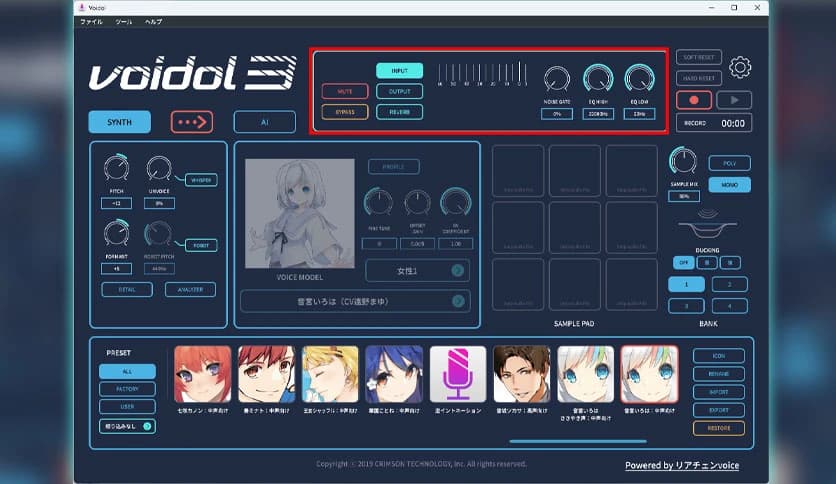Screen dimensions: 836x484
Task: Adjust the FORMANT knob
Action: click(x=116, y=234)
